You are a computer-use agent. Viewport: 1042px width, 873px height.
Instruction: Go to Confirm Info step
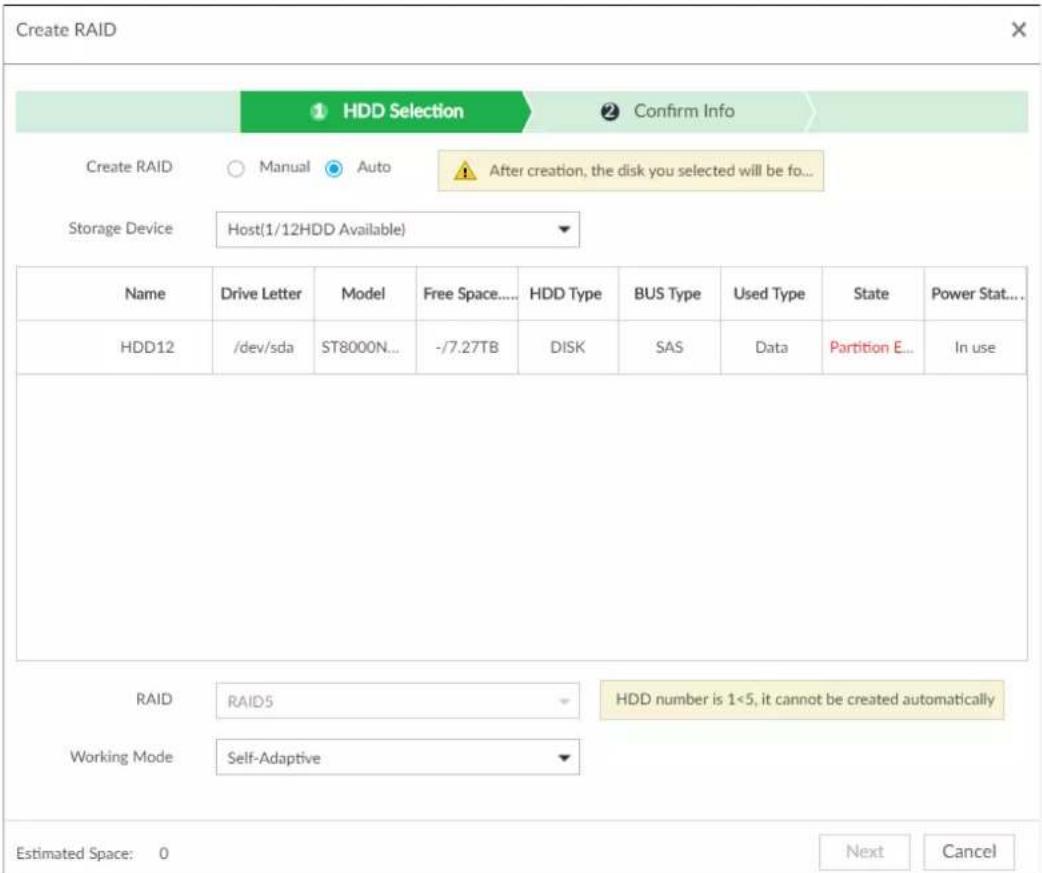coord(668,112)
